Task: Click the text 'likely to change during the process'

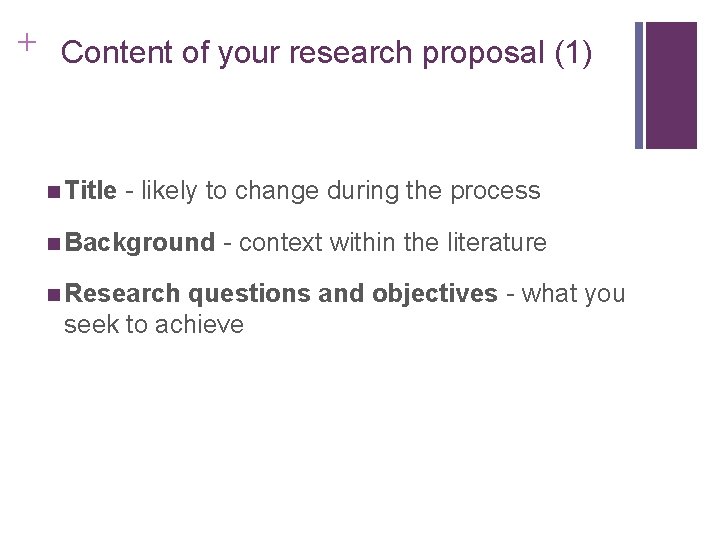Action: pyautogui.click(x=341, y=191)
